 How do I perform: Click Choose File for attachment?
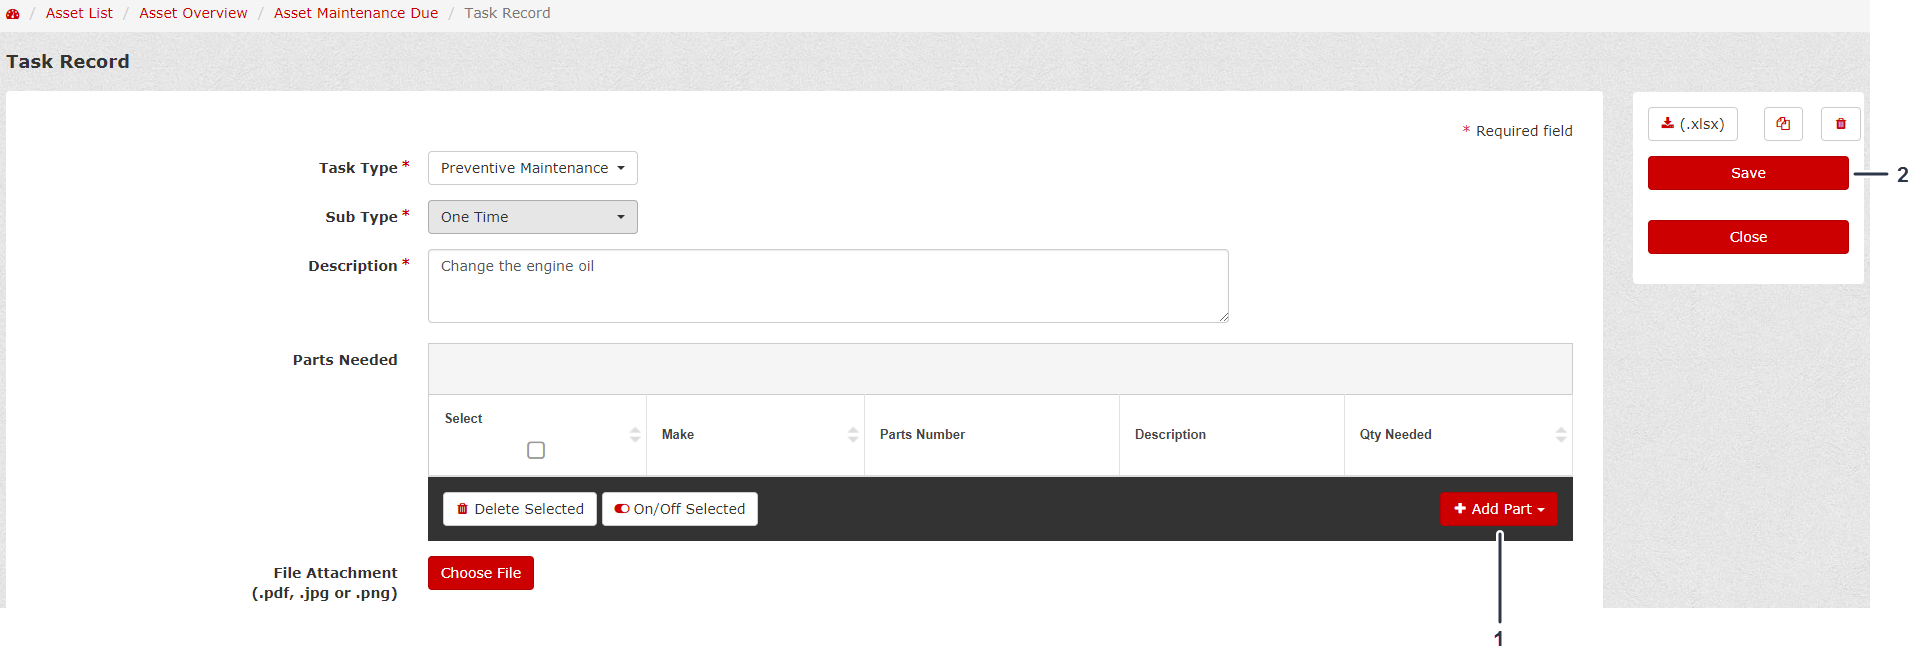[x=480, y=573]
